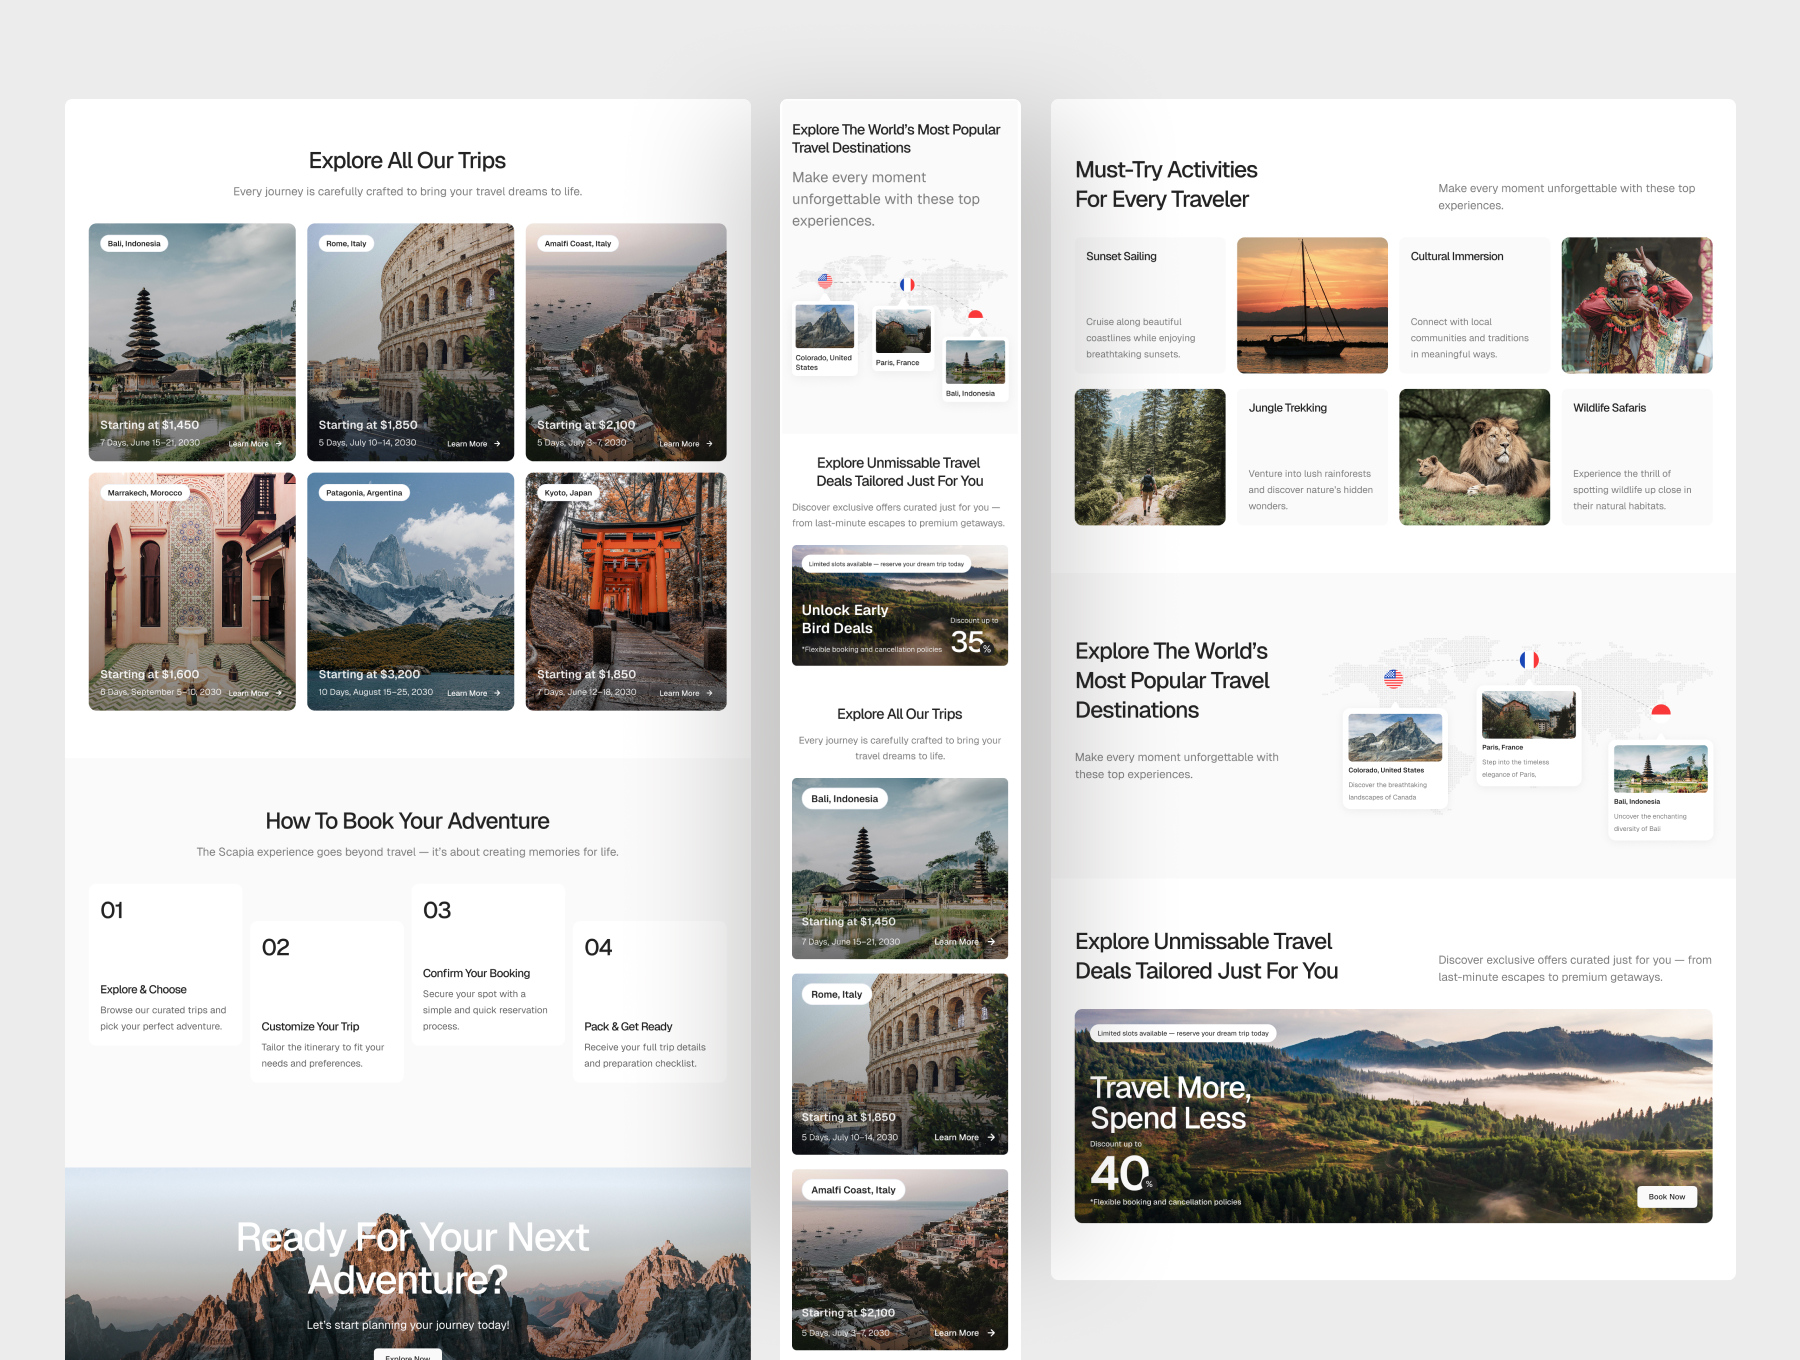Click the French flag on the large destinations map

tap(1529, 660)
